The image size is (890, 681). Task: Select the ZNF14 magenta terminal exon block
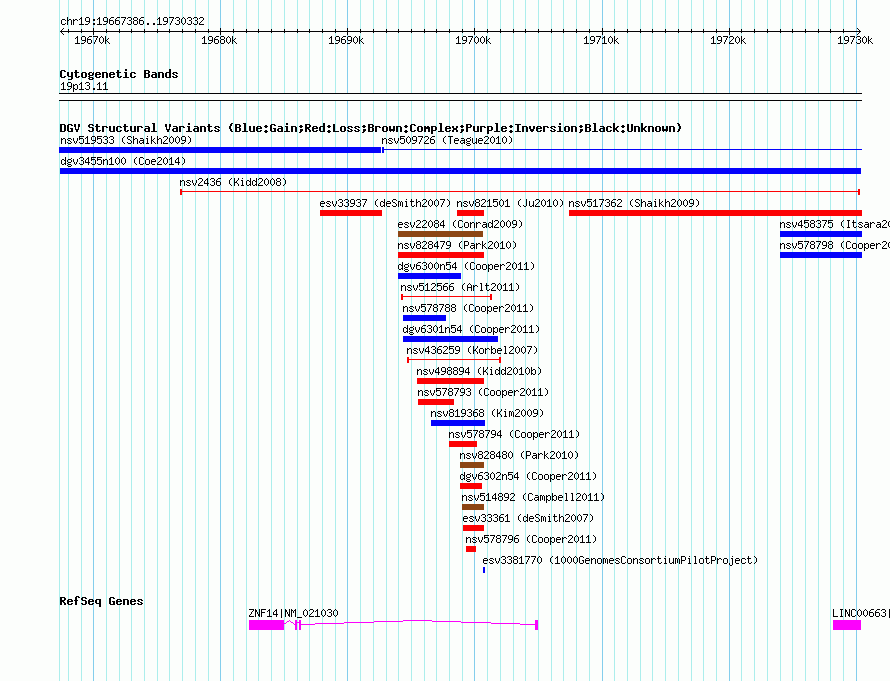click(266, 625)
